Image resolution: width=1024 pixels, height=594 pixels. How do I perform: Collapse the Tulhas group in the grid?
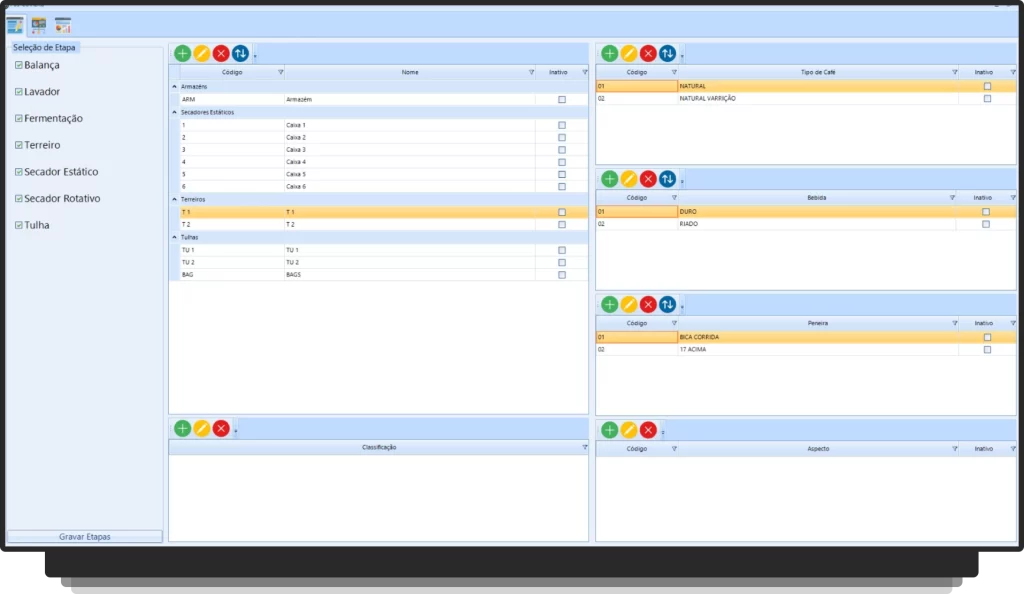coord(175,237)
